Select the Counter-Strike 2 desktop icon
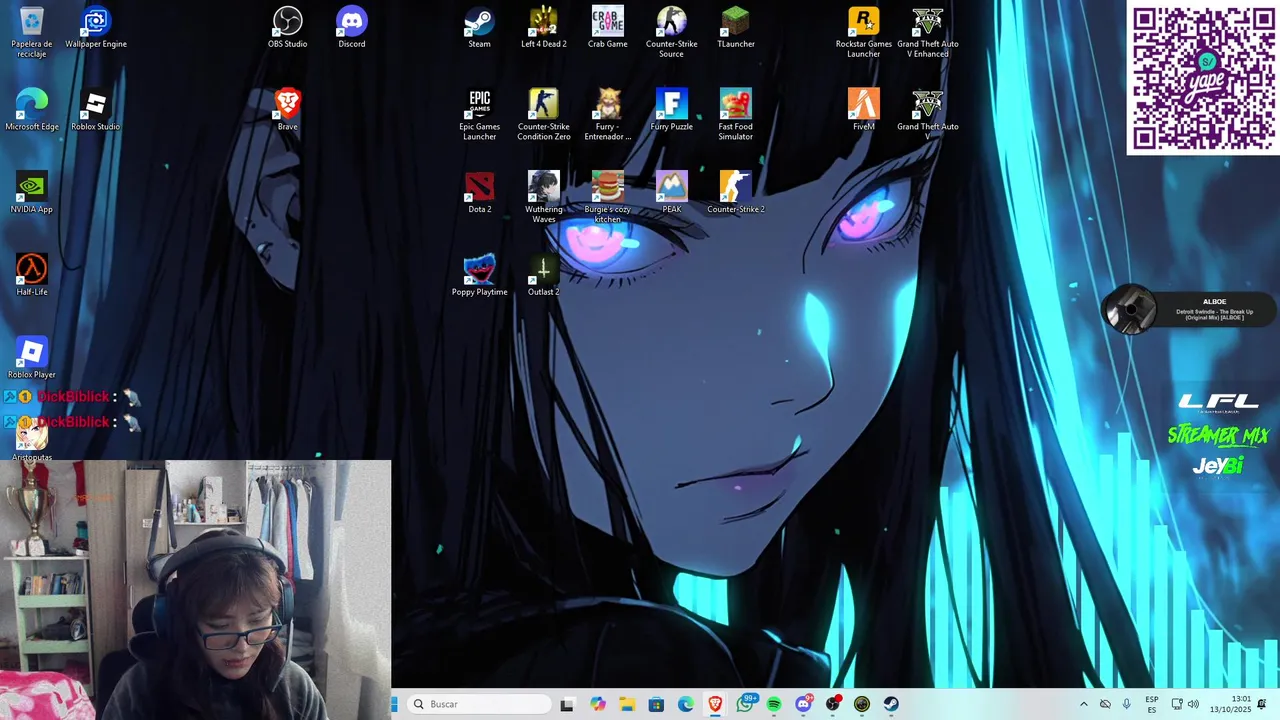The width and height of the screenshot is (1280, 720). pos(736,193)
